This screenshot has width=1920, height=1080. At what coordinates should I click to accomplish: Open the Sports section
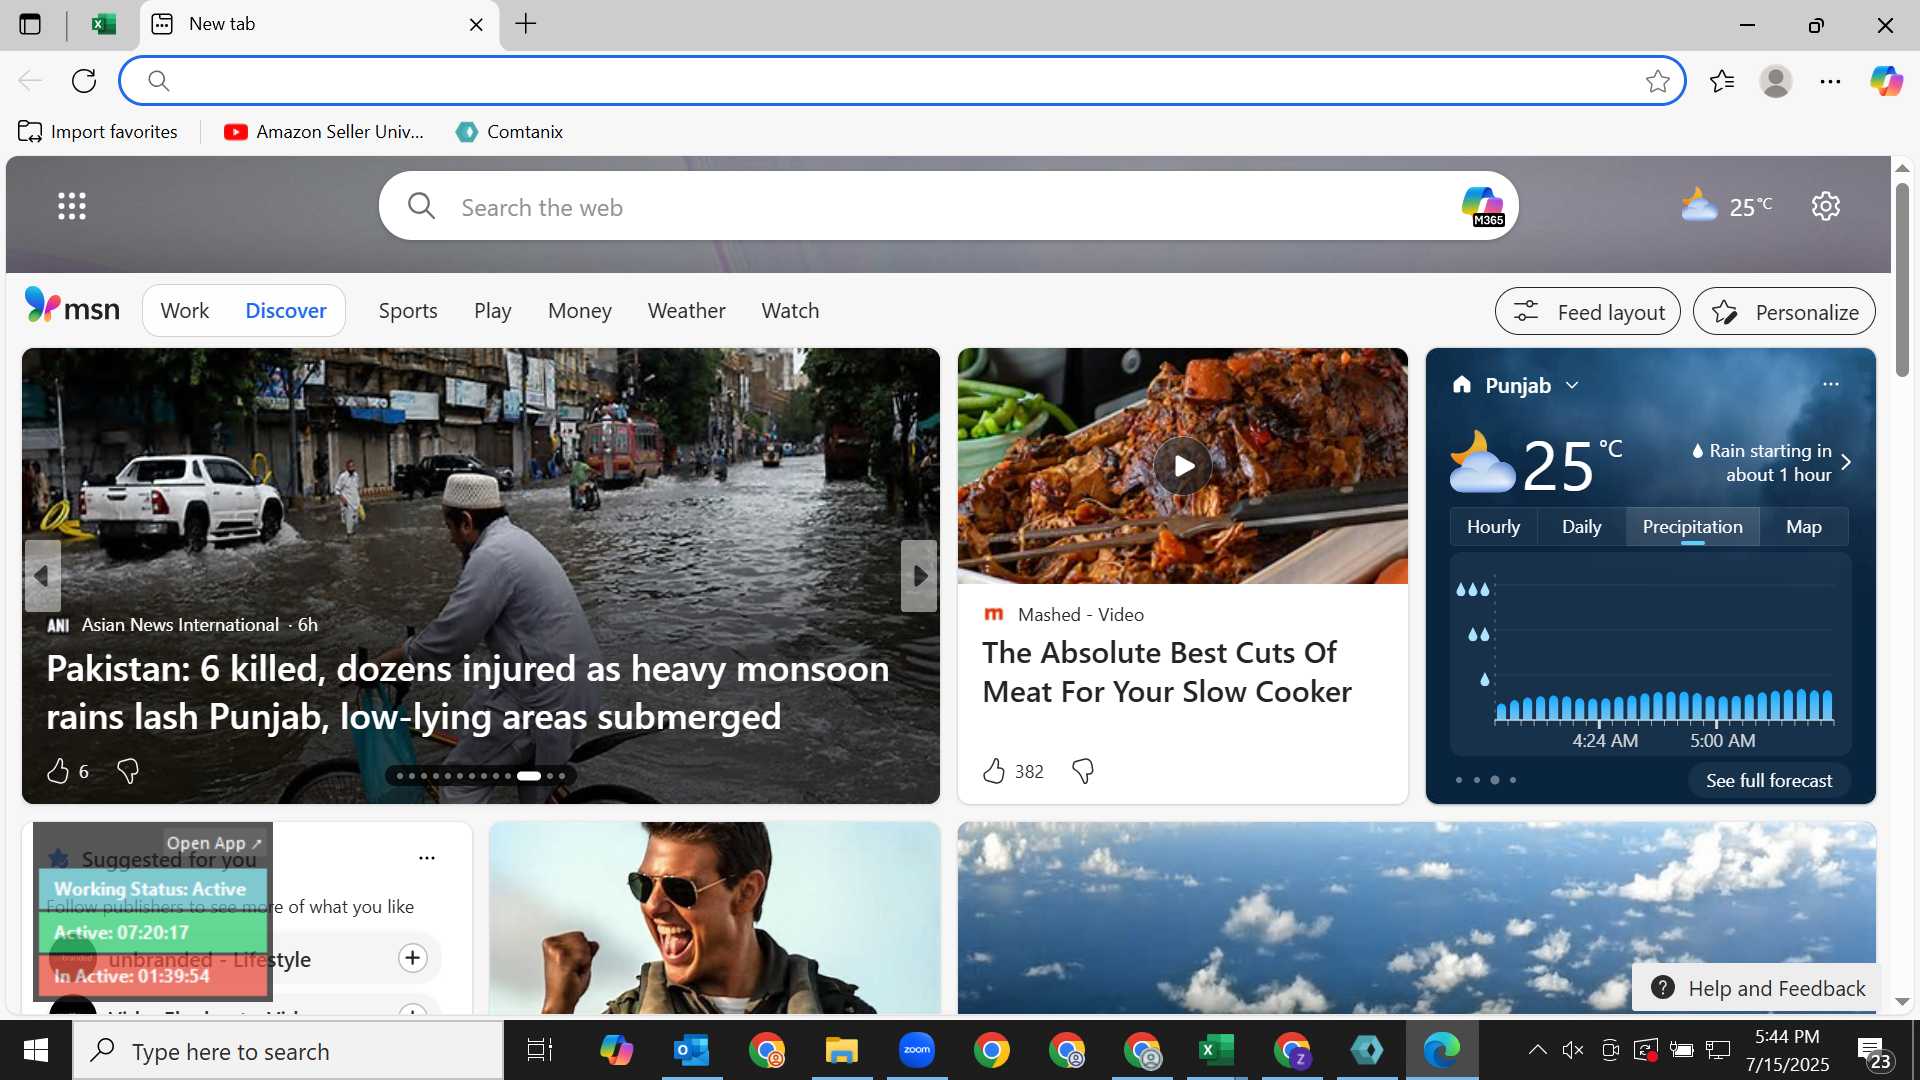[408, 311]
